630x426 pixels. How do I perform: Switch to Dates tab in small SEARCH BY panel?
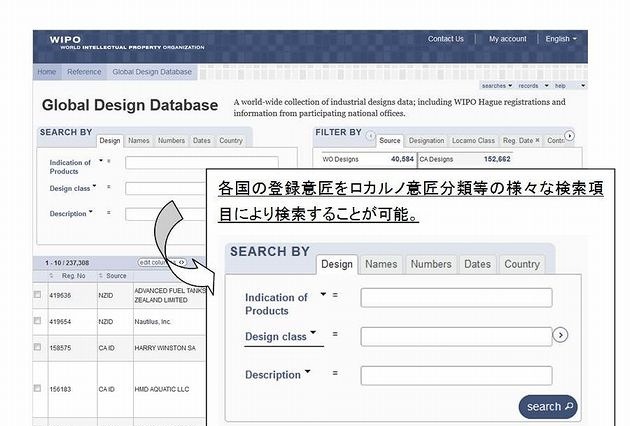(202, 141)
